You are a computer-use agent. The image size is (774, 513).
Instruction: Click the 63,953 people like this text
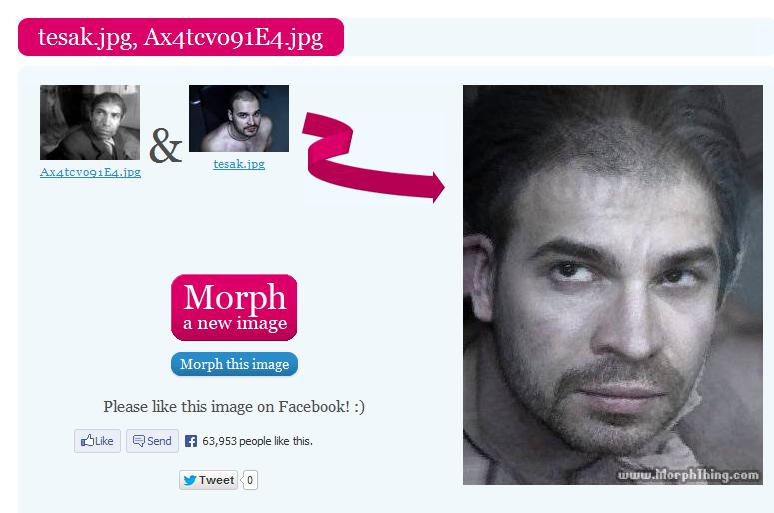point(257,441)
